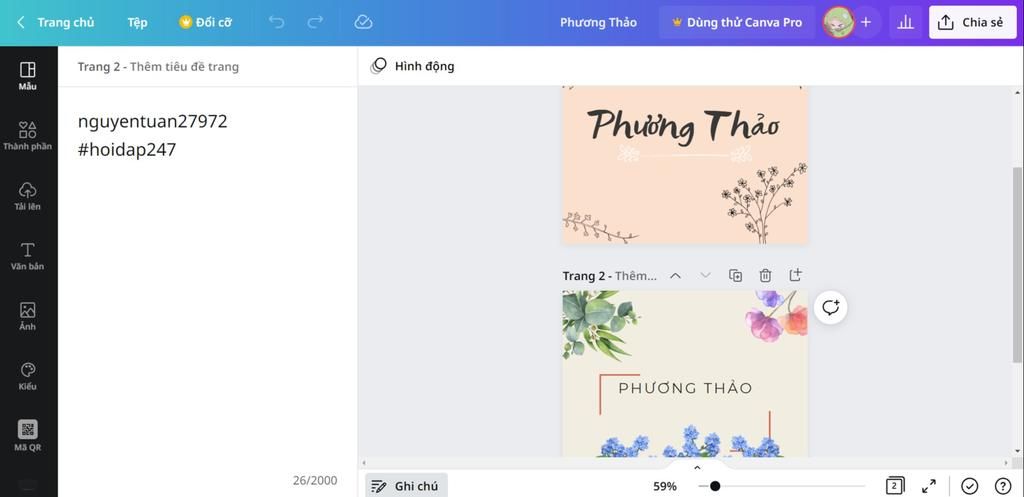1024x497 pixels.
Task: Toggle the Ghi chú notes panel
Action: tap(406, 486)
